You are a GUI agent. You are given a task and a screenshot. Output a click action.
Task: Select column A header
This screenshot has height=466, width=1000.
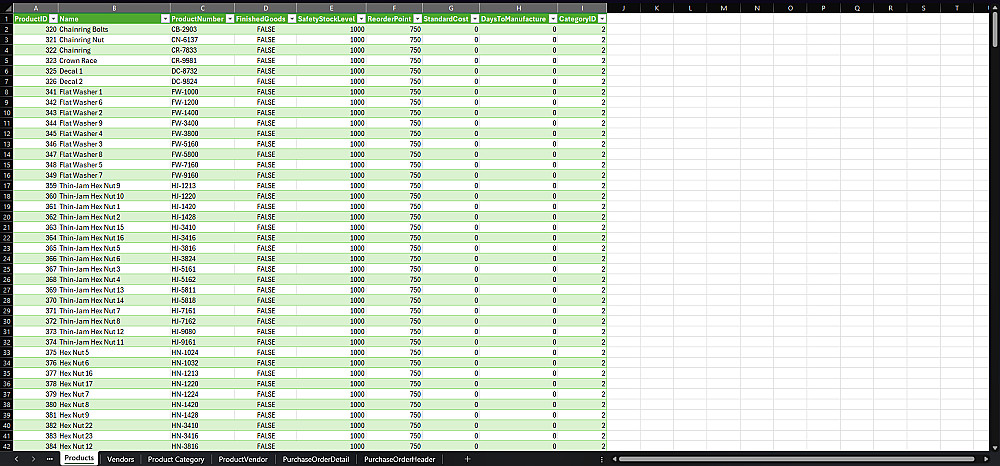pyautogui.click(x=35, y=8)
